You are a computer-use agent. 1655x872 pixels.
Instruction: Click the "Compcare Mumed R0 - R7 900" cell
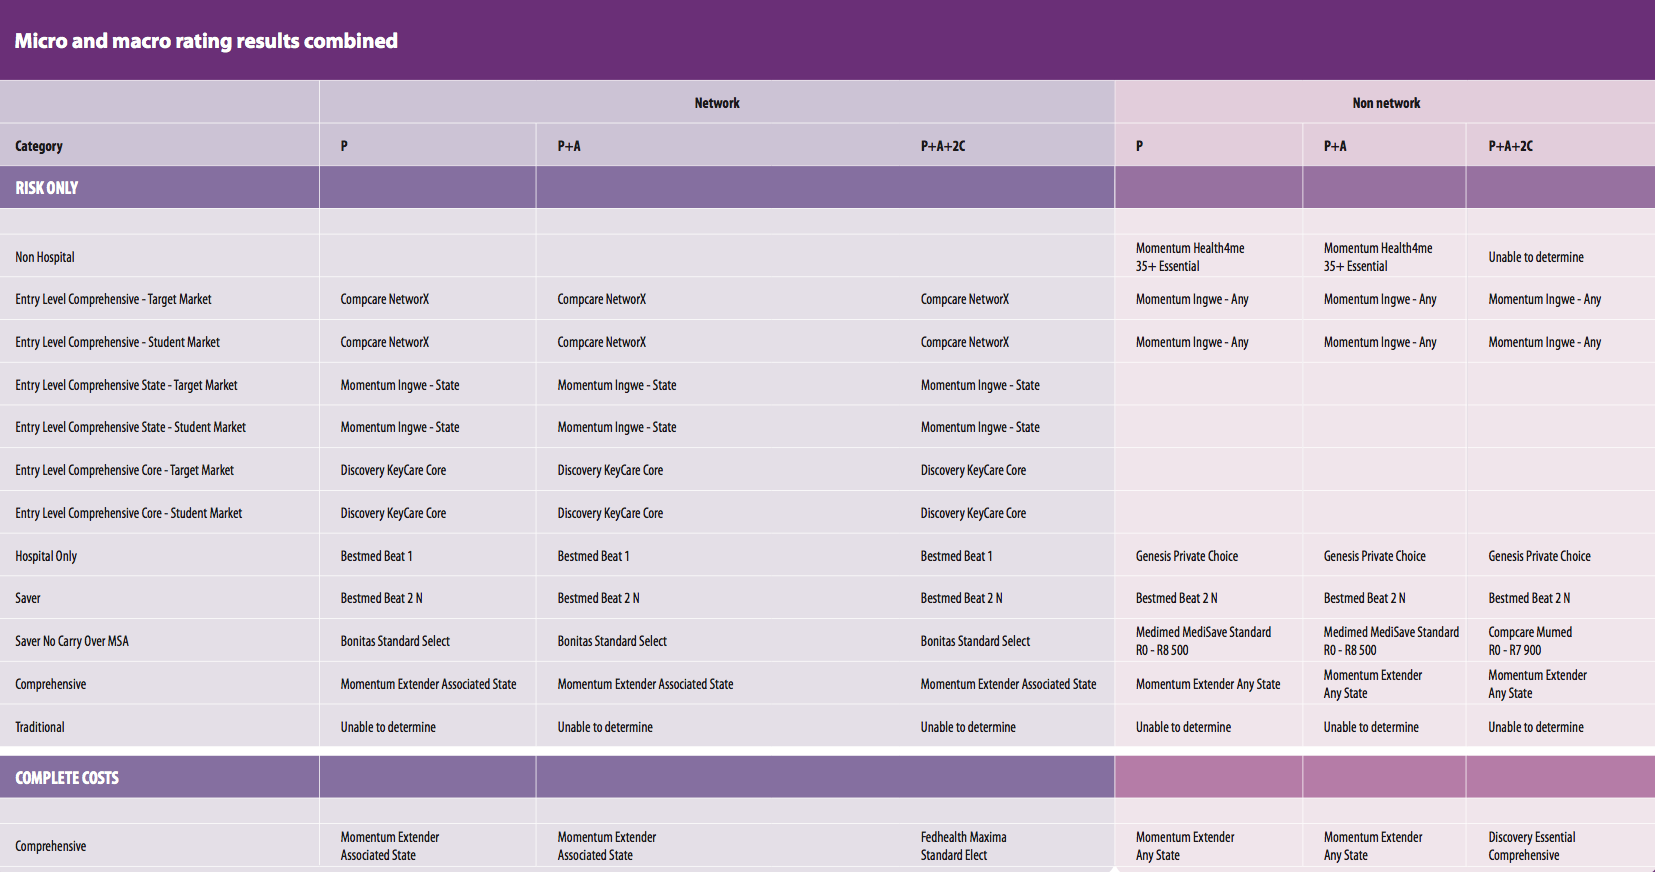click(x=1530, y=641)
